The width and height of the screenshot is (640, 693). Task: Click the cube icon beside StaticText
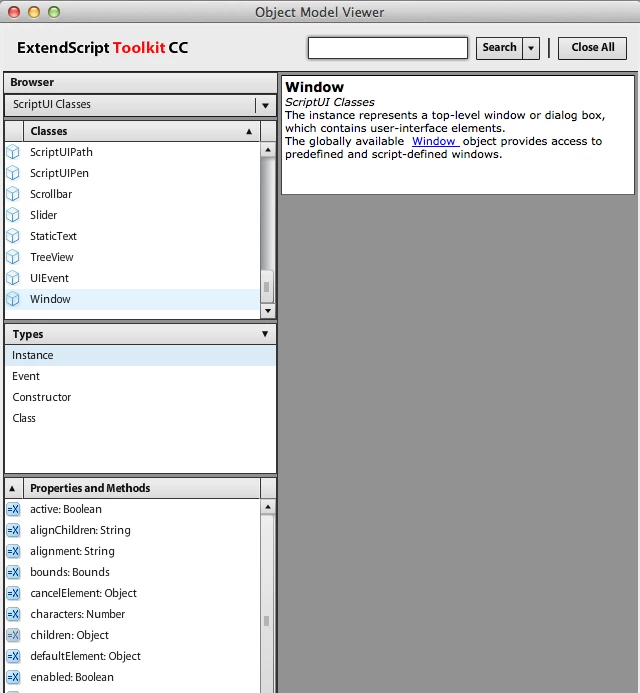[x=13, y=236]
